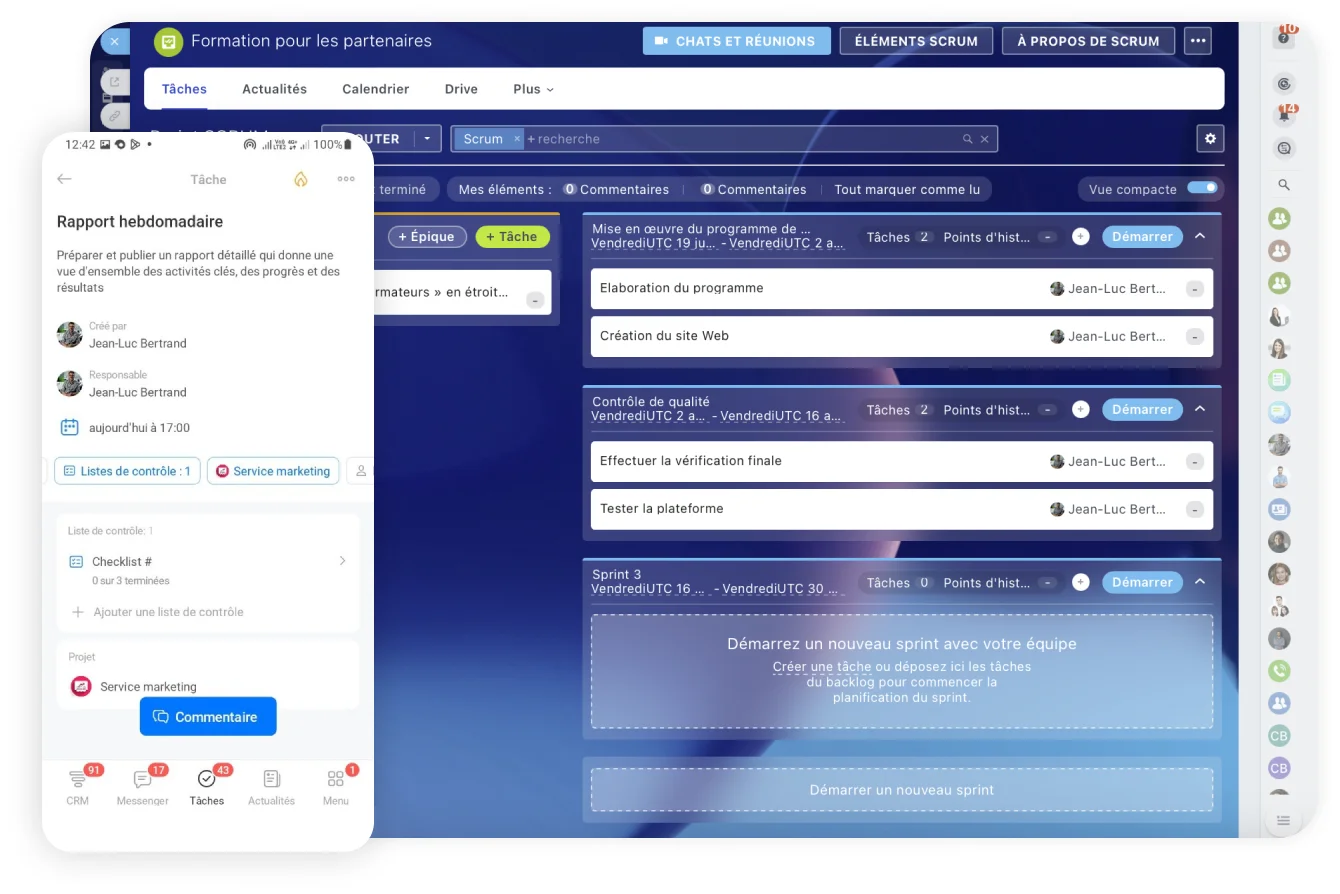
Task: Switch to the Calendrier tab
Action: [x=375, y=89]
